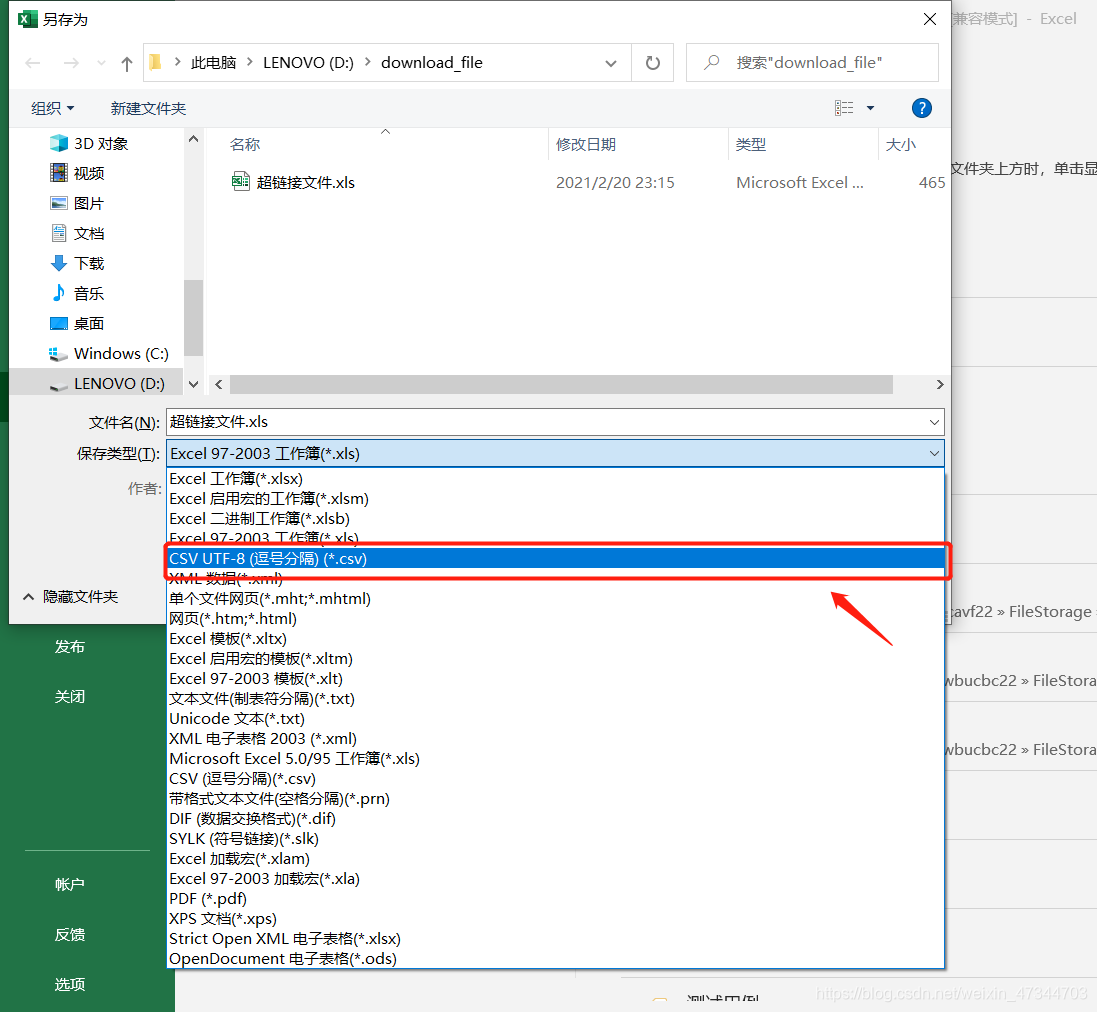
Task: Sort by 修改日期 column header
Action: [x=586, y=144]
